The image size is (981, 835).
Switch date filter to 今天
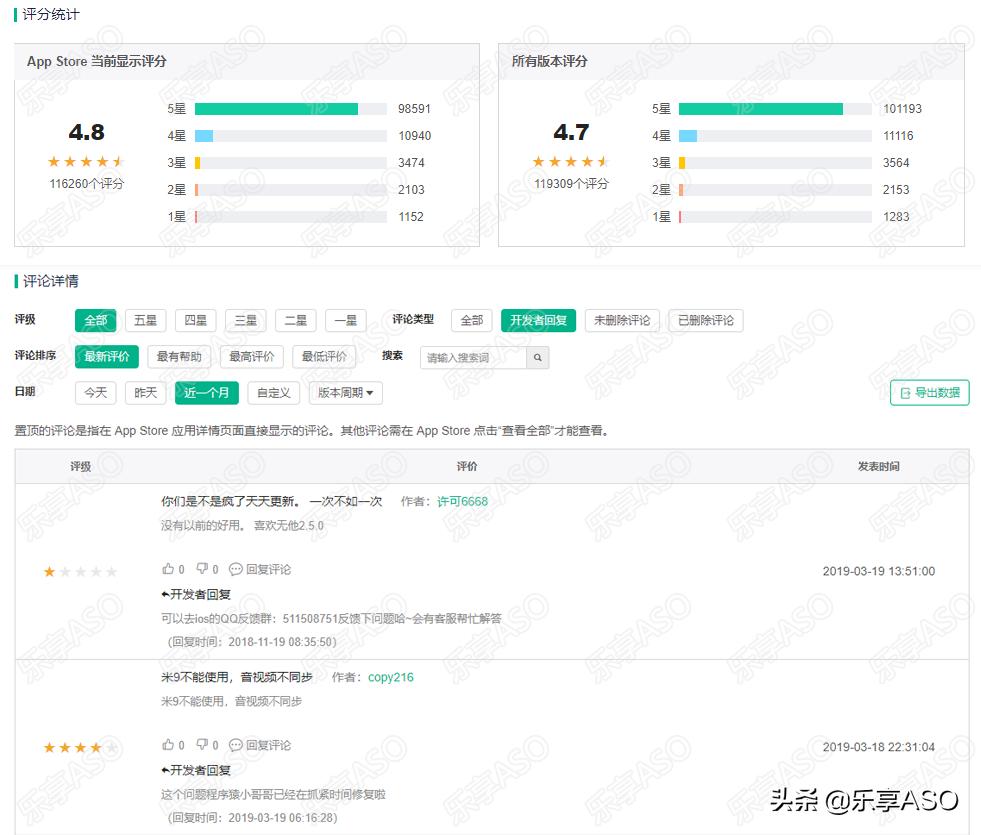click(95, 392)
